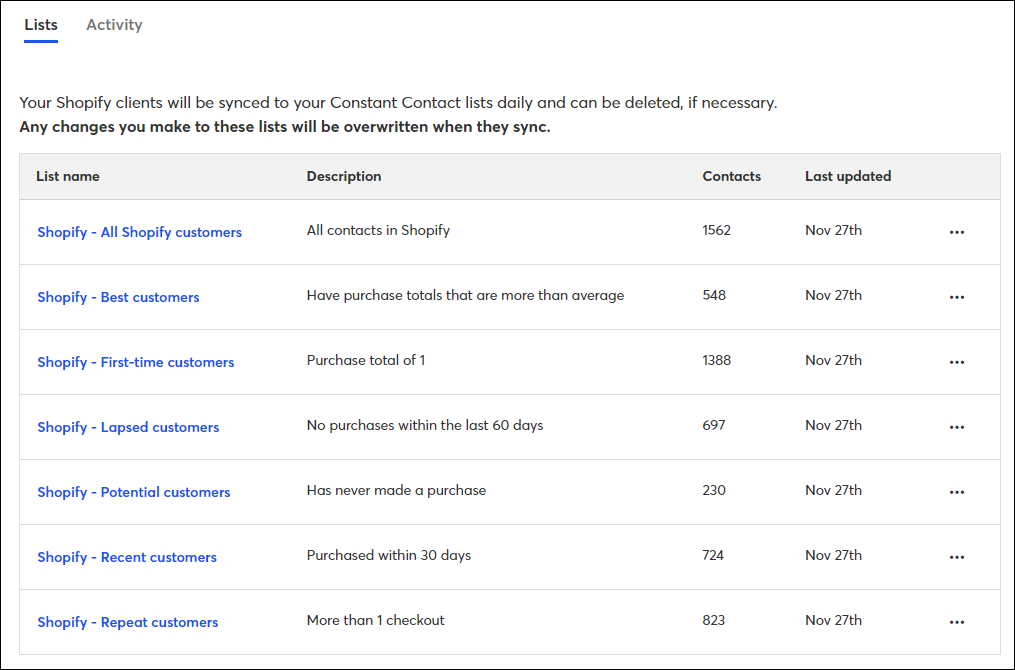The width and height of the screenshot is (1015, 670).
Task: Click the 'Your Shopify clients will be synced' sentence
Action: coord(398,103)
